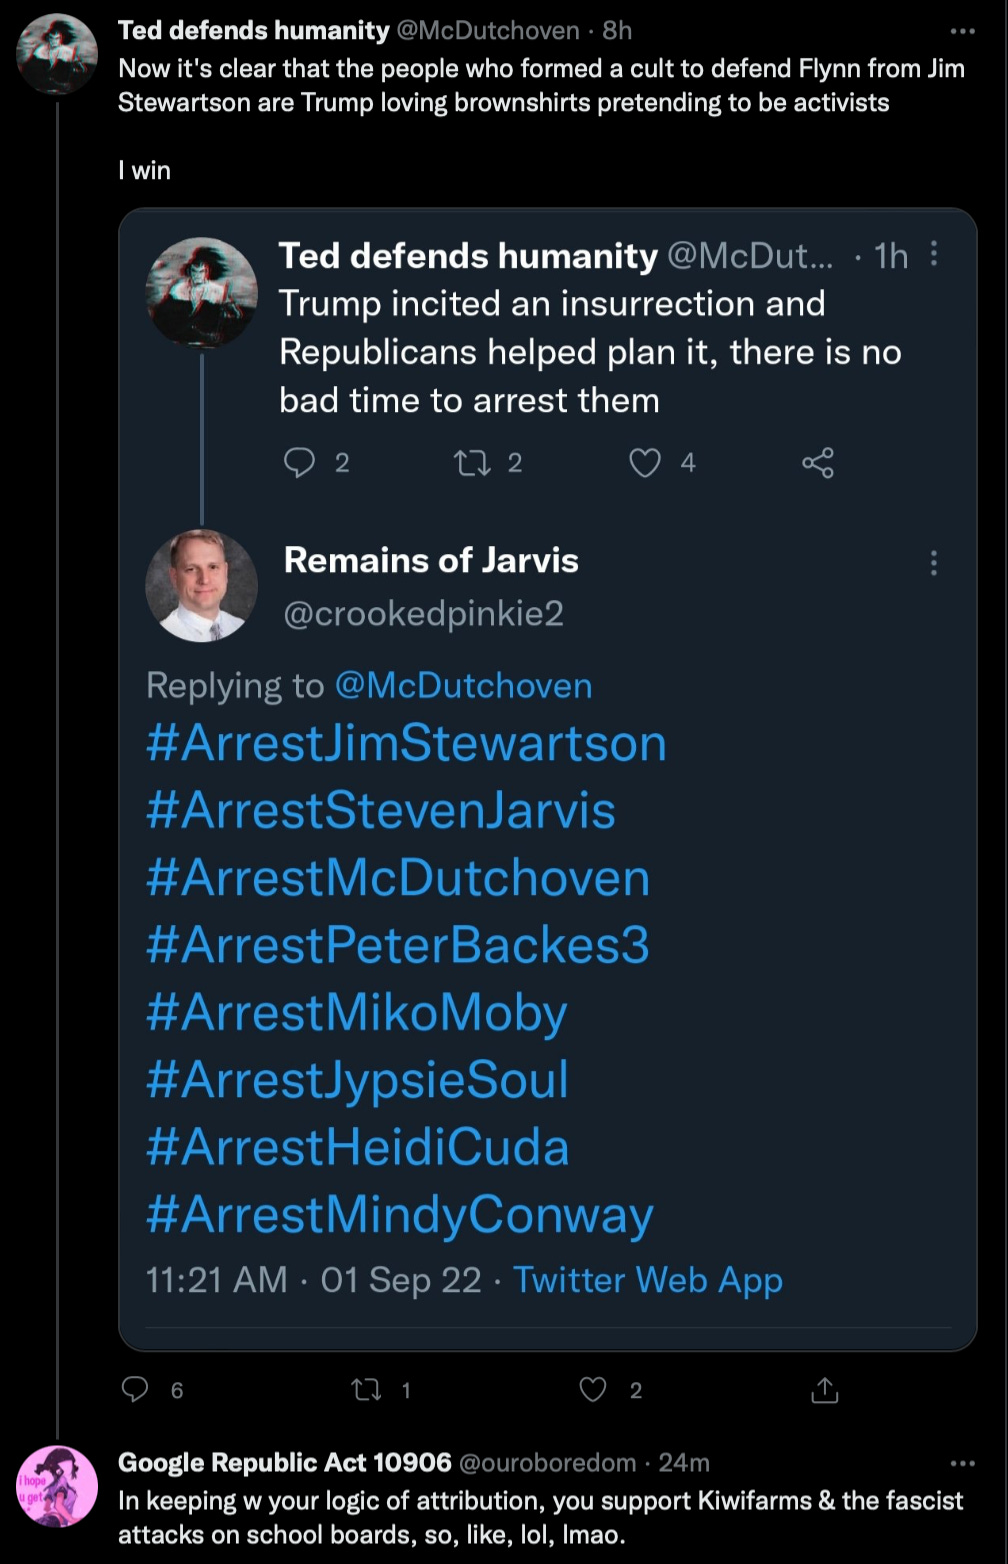Open the Twitter Web App source link
Screen dimensions: 1008x1564
[x=647, y=1280]
